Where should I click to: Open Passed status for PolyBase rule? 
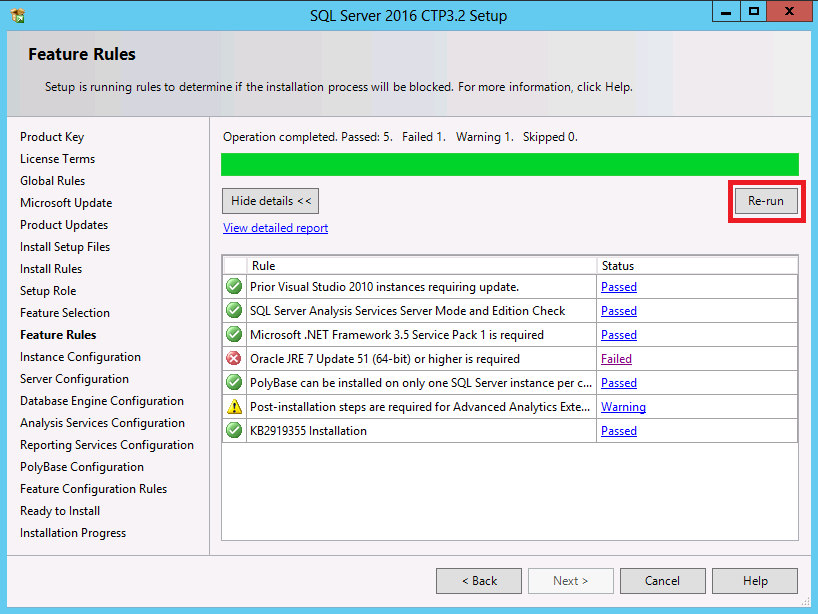[x=619, y=383]
